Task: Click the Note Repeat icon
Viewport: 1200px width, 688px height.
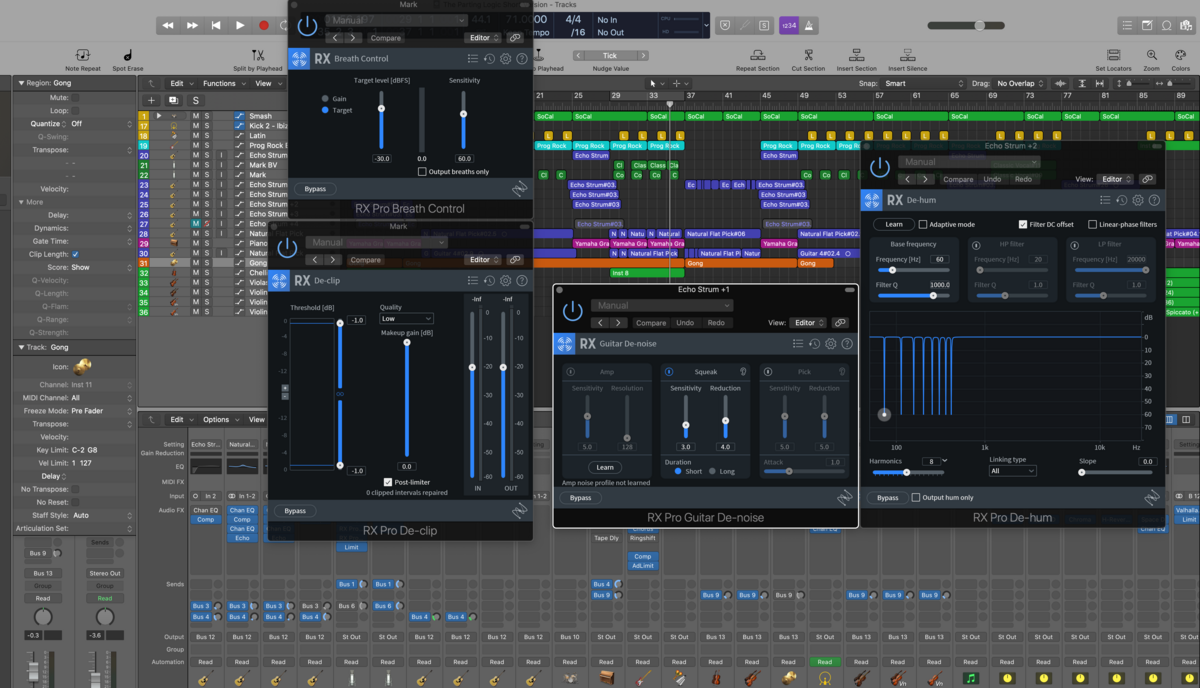Action: coord(83,55)
